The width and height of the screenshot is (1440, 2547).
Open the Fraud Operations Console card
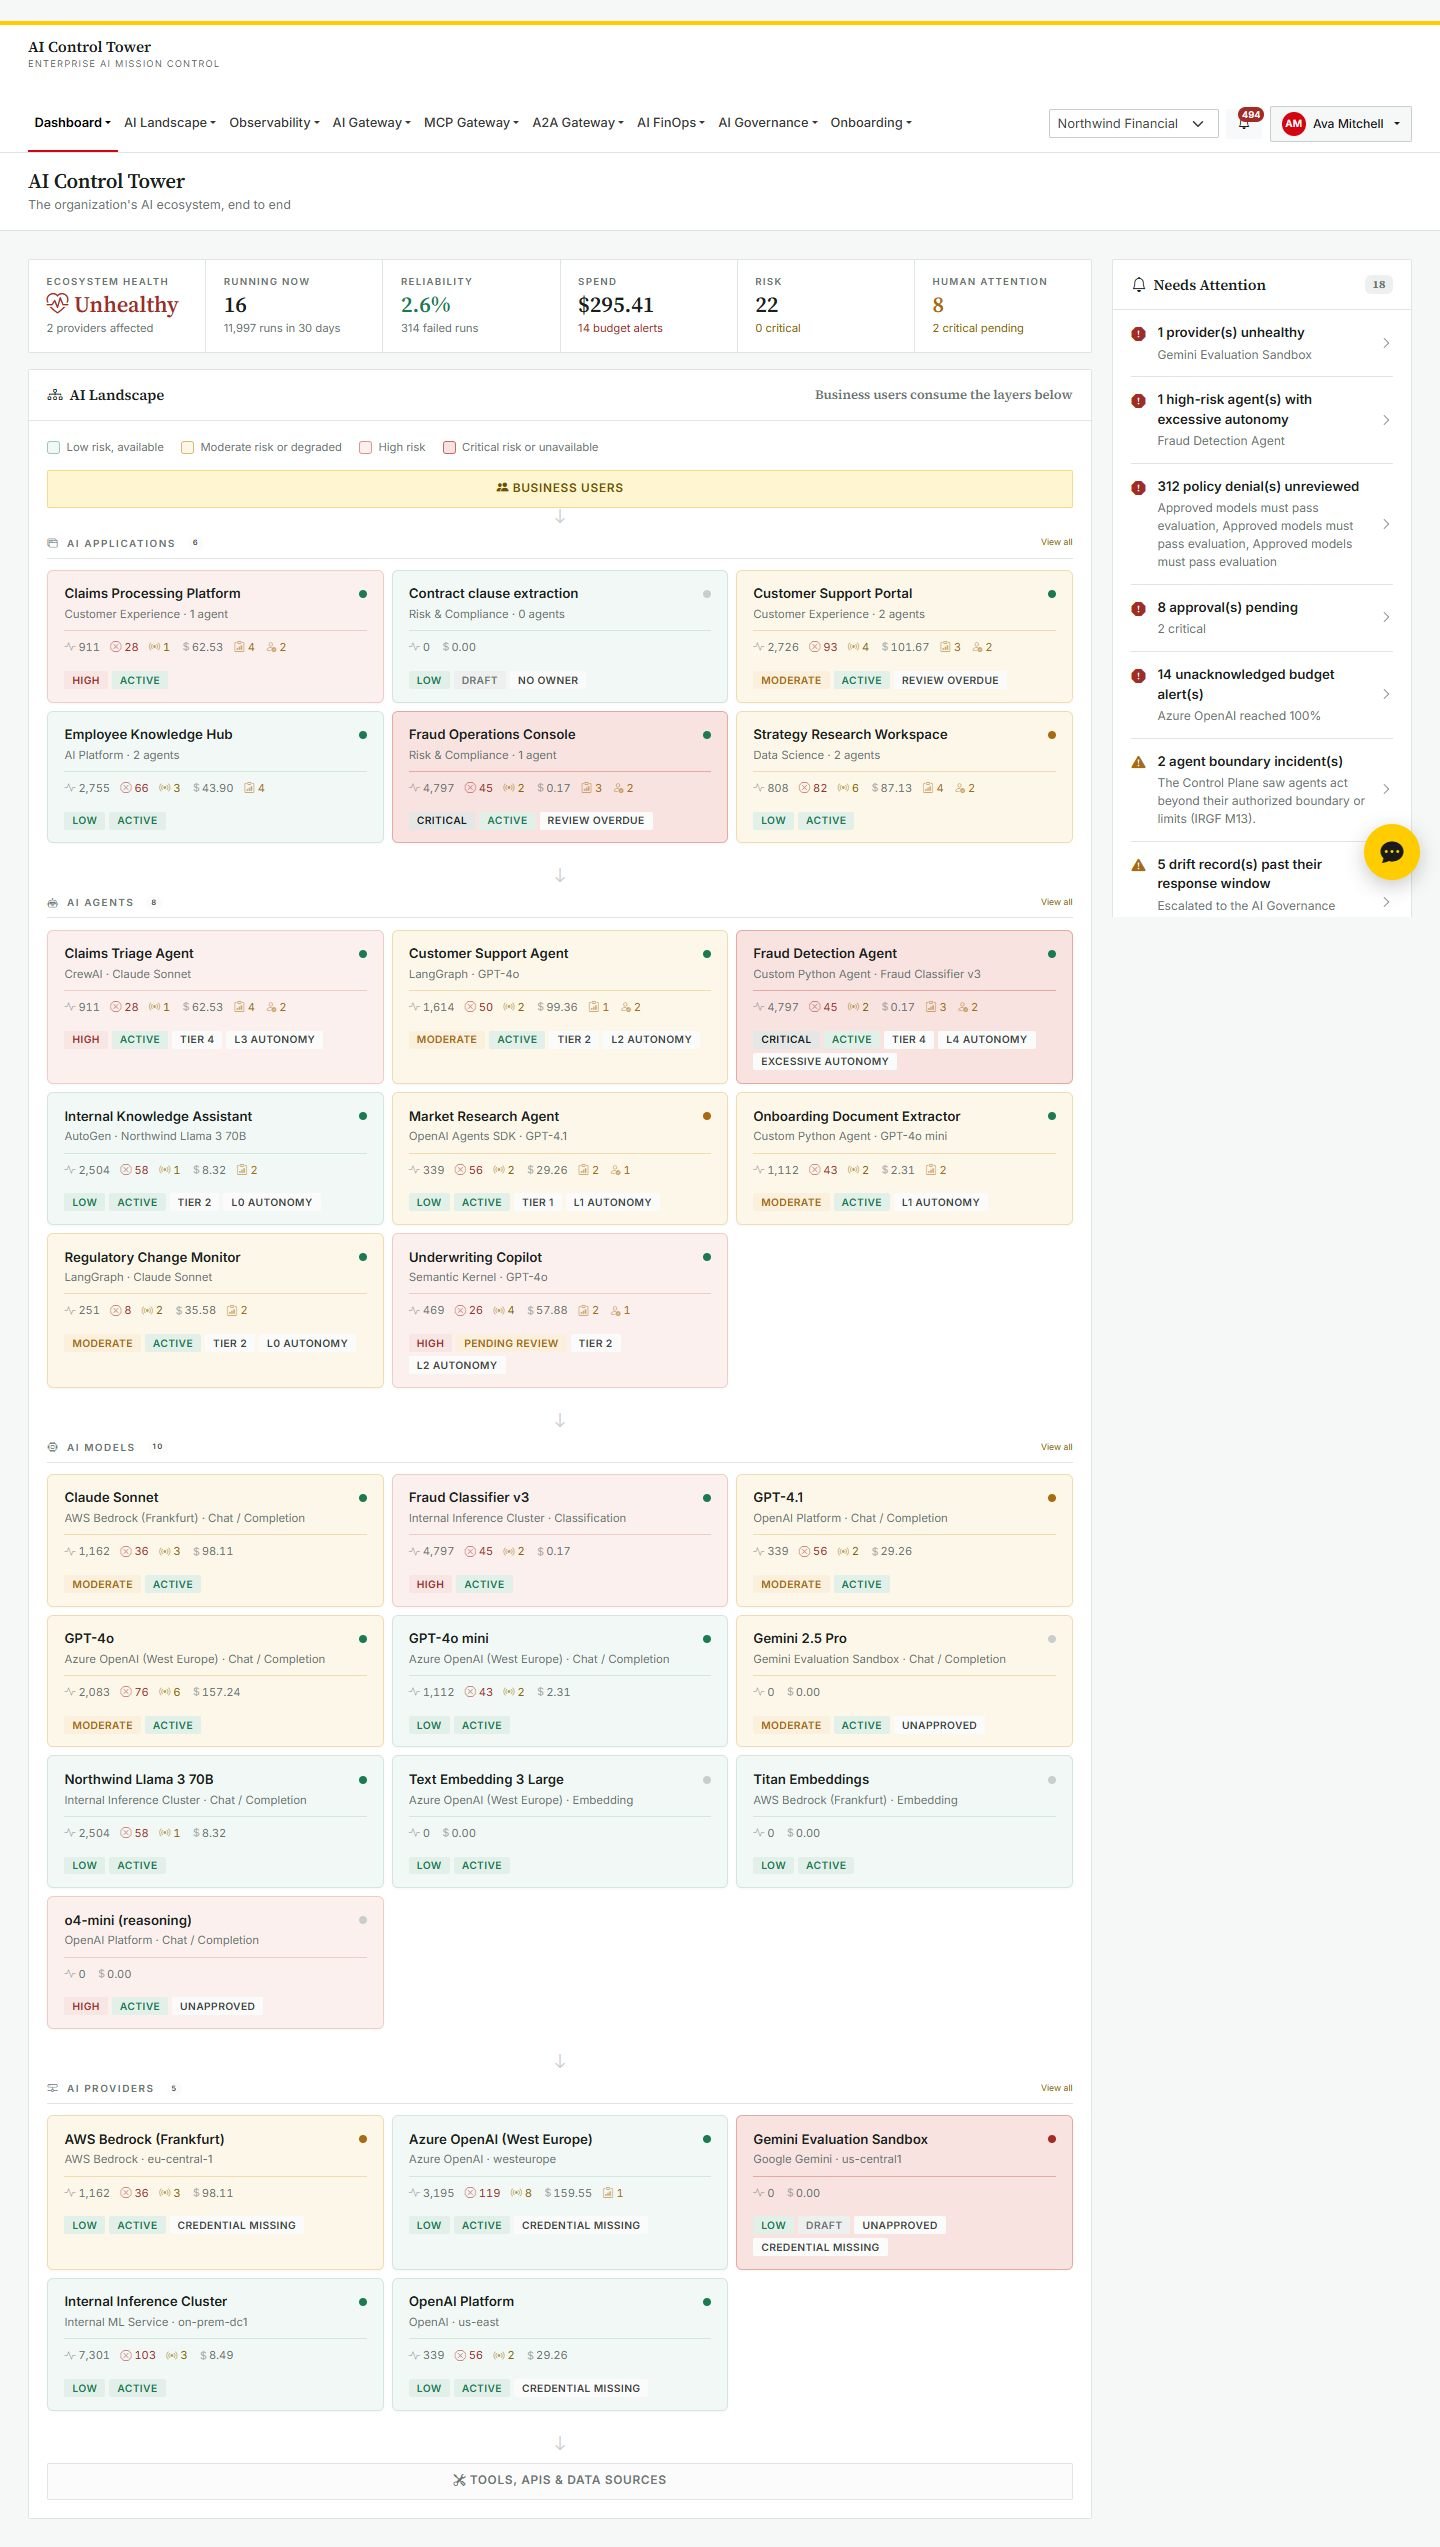[x=560, y=777]
